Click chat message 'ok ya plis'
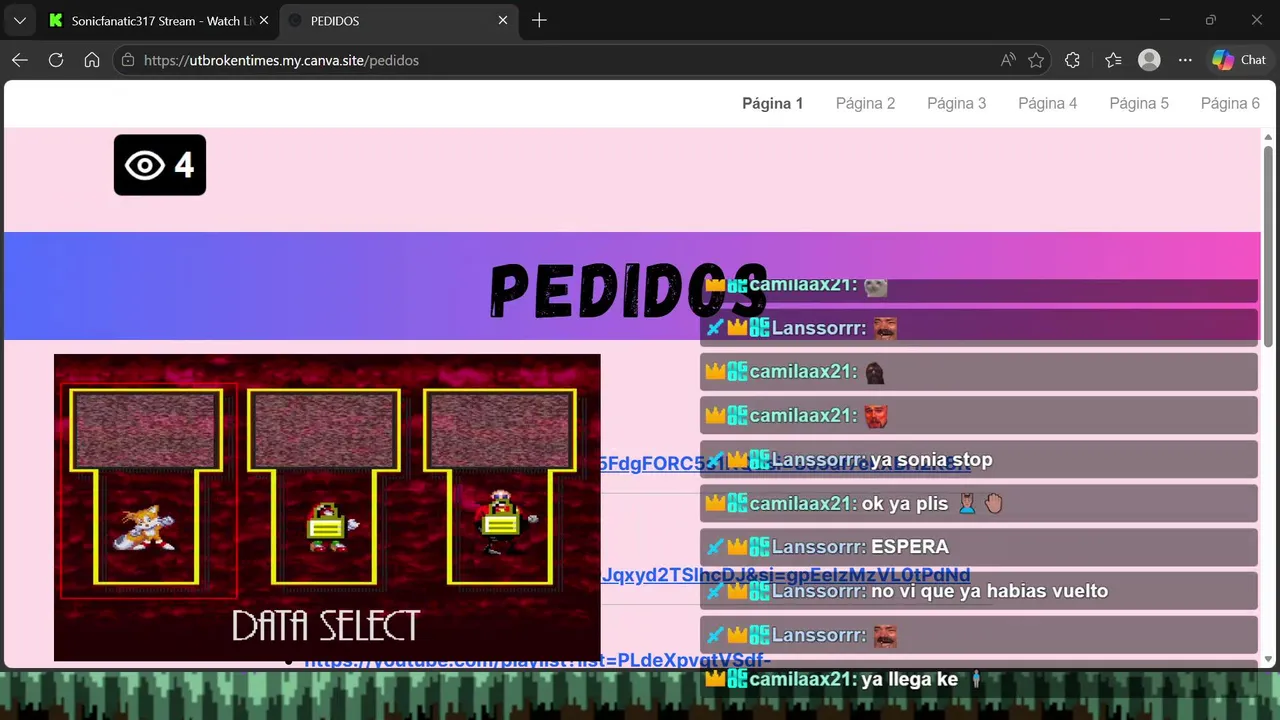 [x=904, y=503]
